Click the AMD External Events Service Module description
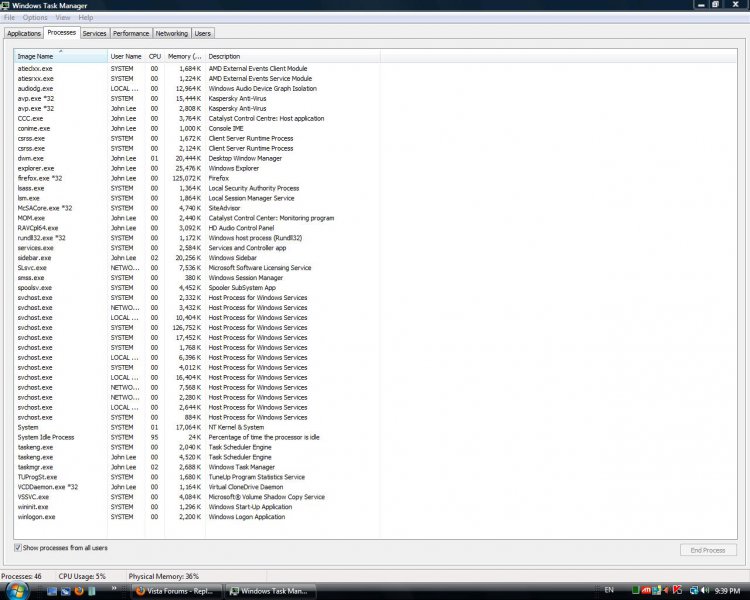 click(260, 78)
